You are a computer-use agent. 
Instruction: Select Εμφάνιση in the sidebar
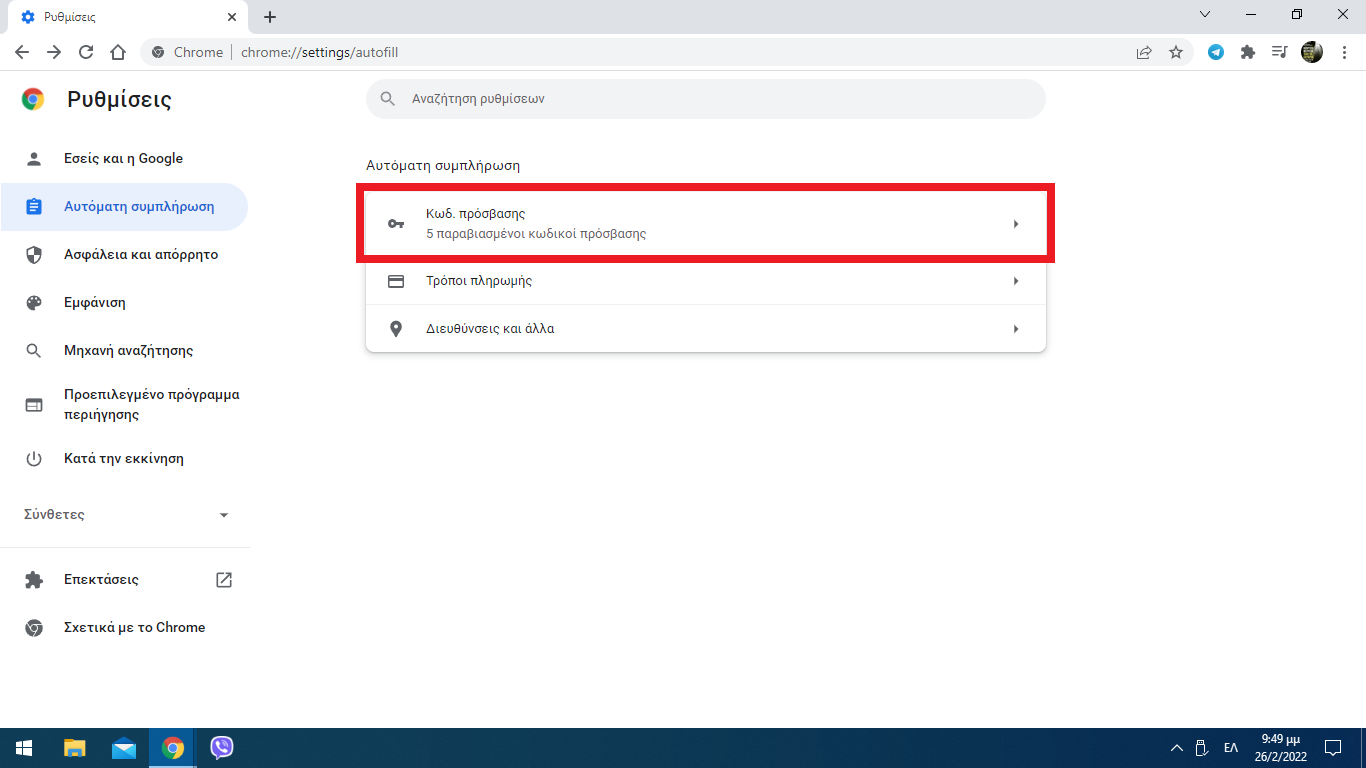click(95, 303)
